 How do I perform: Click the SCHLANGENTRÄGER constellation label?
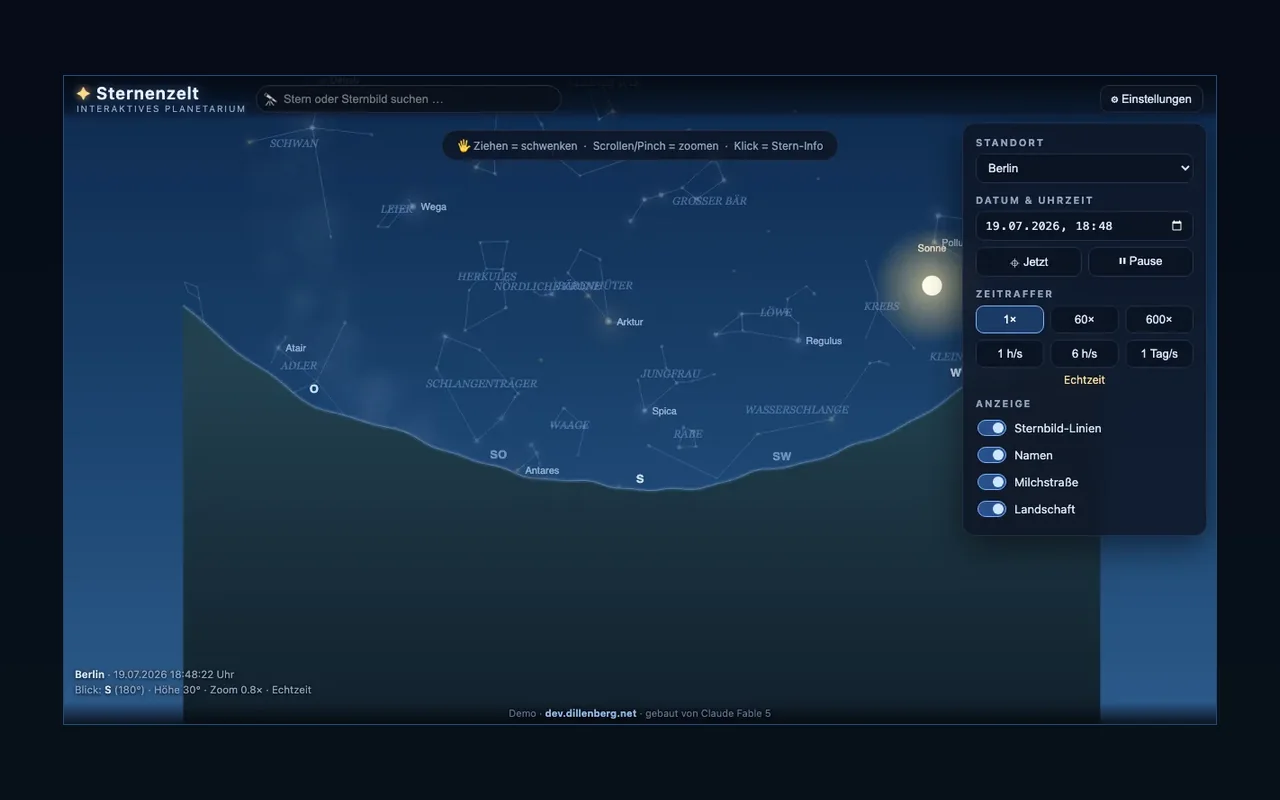click(481, 384)
